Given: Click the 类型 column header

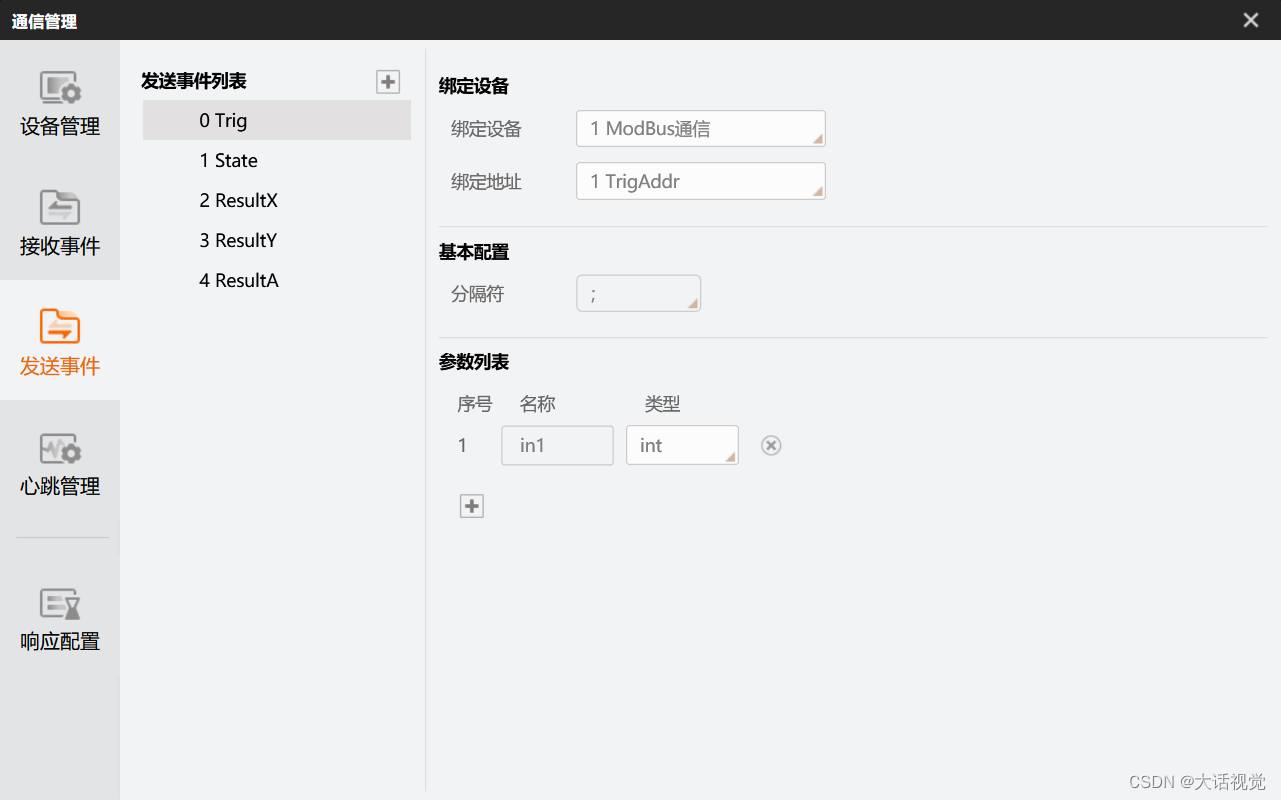Looking at the screenshot, I should [662, 404].
